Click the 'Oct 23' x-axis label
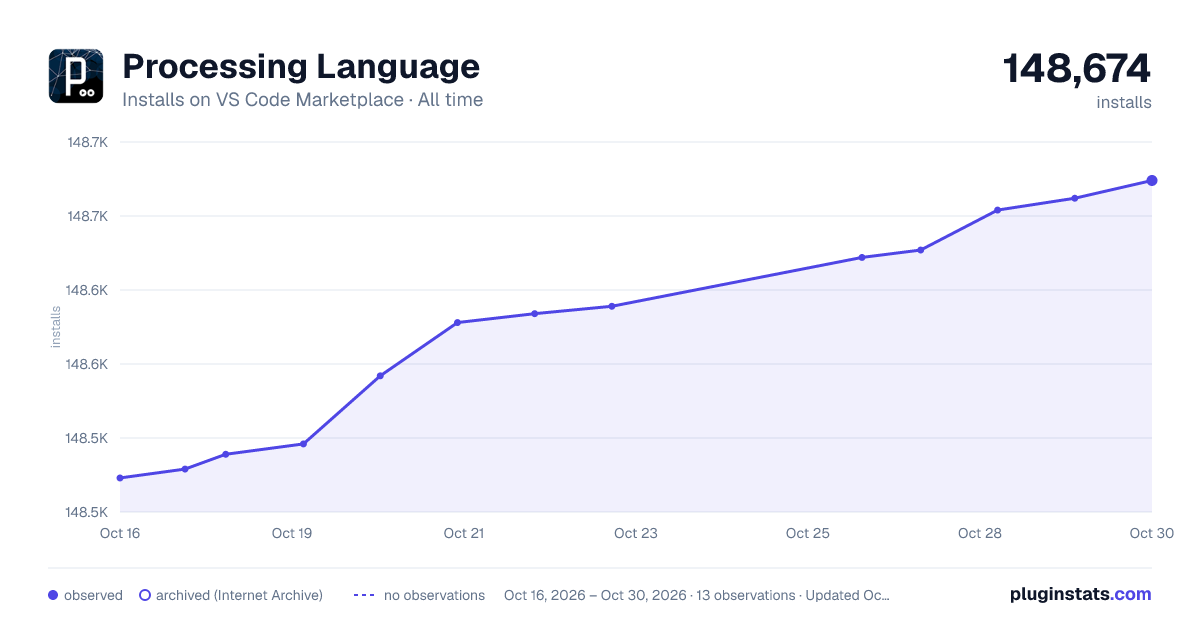Image resolution: width=1200 pixels, height=630 pixels. tap(636, 533)
